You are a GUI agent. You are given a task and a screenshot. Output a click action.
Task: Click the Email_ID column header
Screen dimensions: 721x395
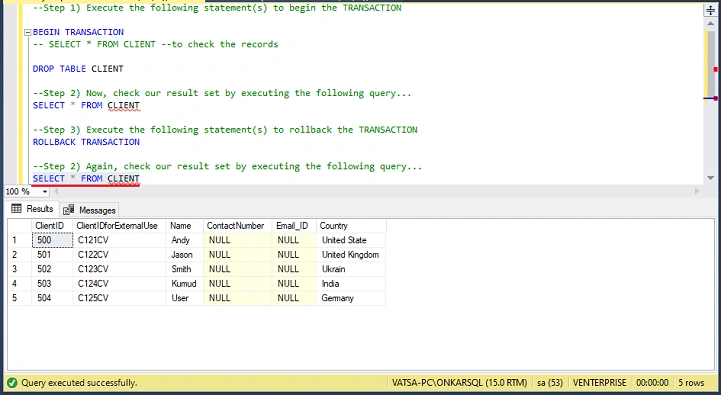[294, 226]
